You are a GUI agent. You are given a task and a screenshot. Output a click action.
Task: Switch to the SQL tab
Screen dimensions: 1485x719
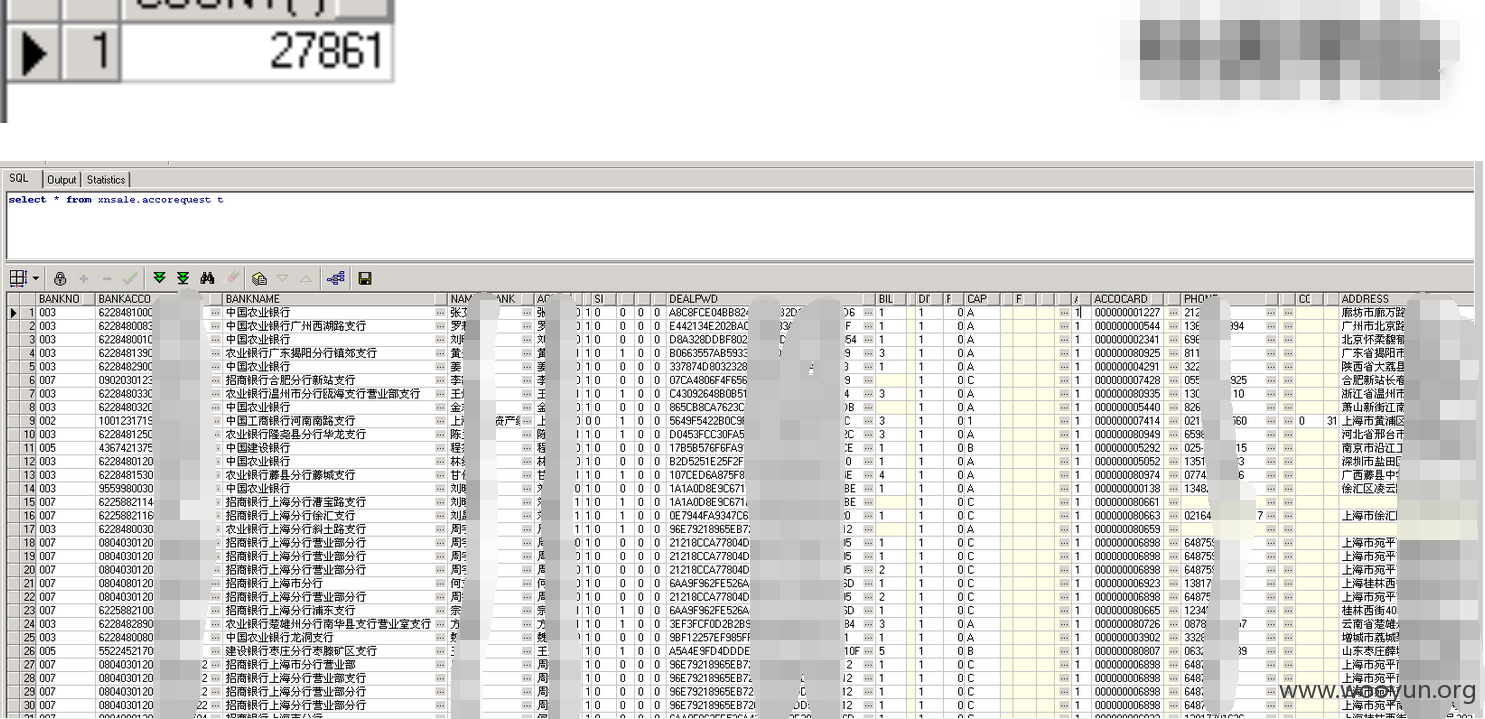pyautogui.click(x=19, y=178)
